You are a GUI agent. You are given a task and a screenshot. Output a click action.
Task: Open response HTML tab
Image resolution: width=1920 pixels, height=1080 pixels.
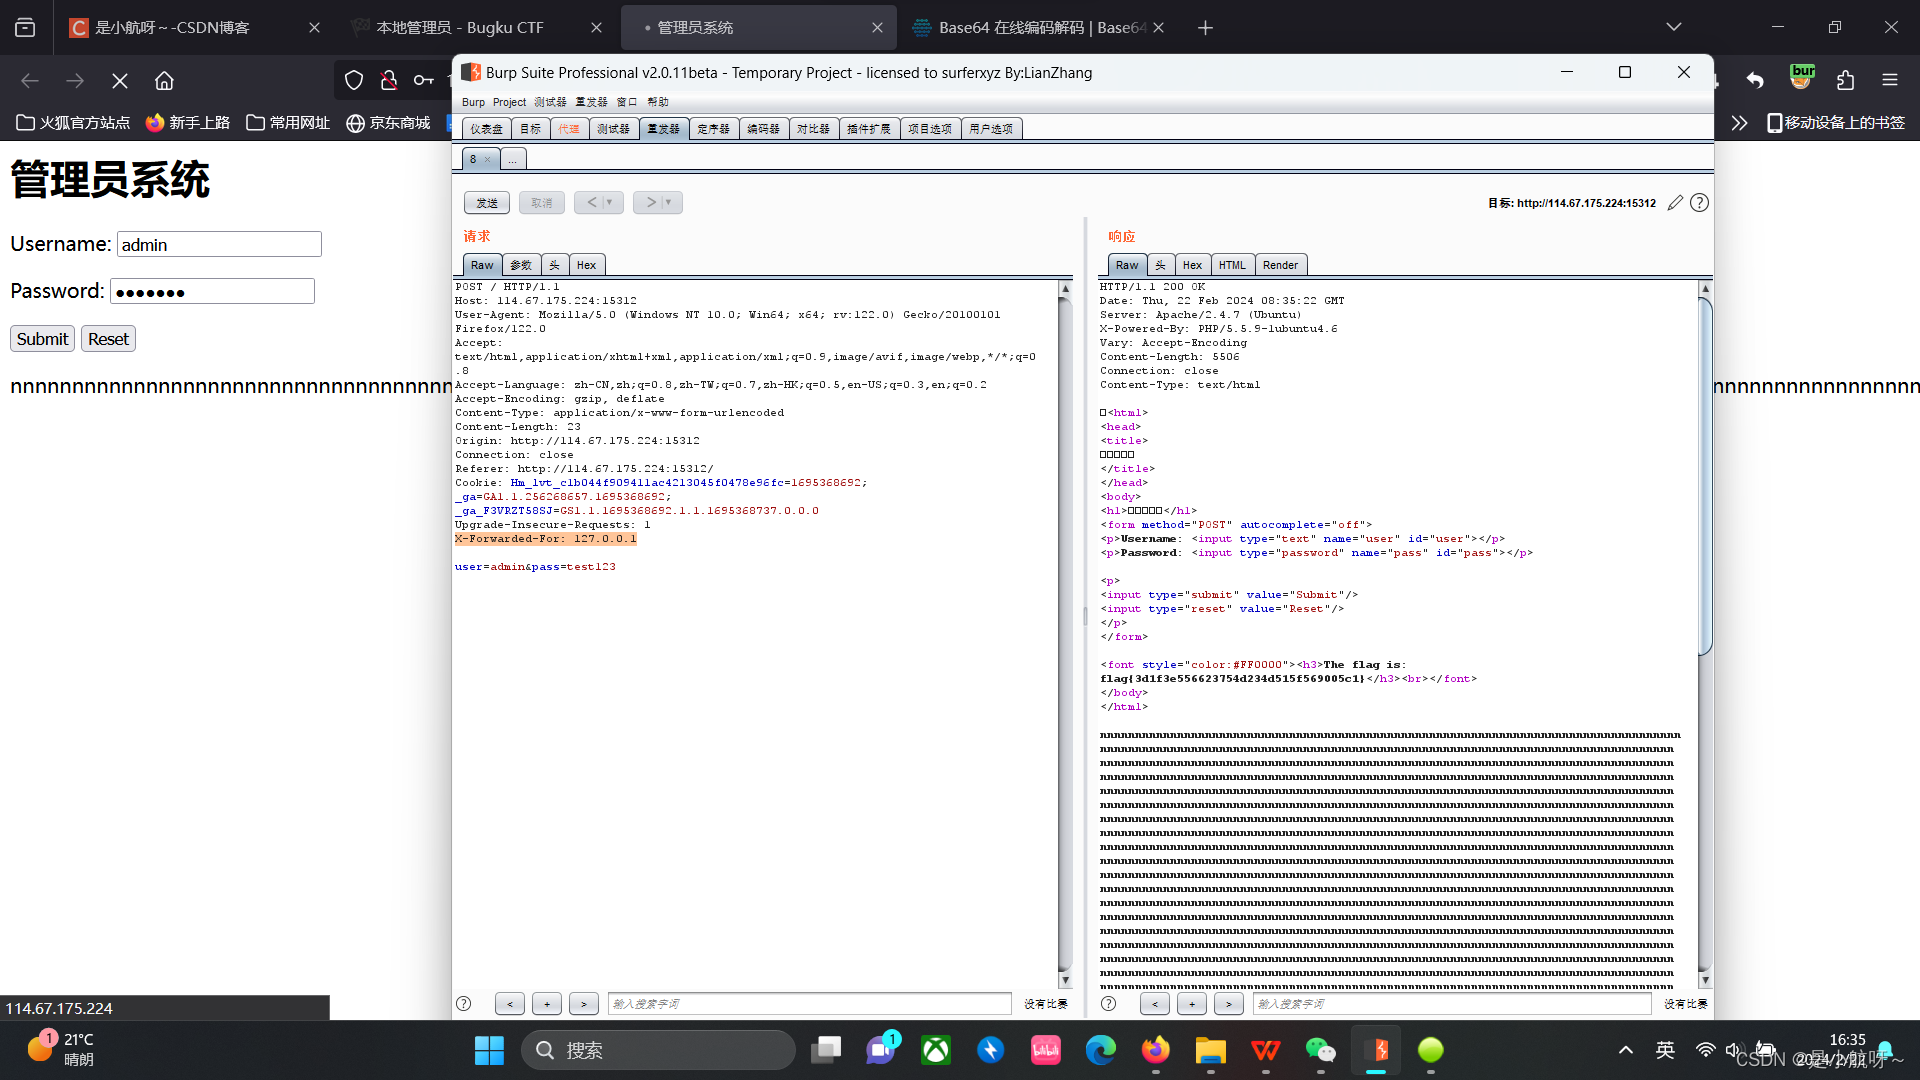coord(1232,265)
